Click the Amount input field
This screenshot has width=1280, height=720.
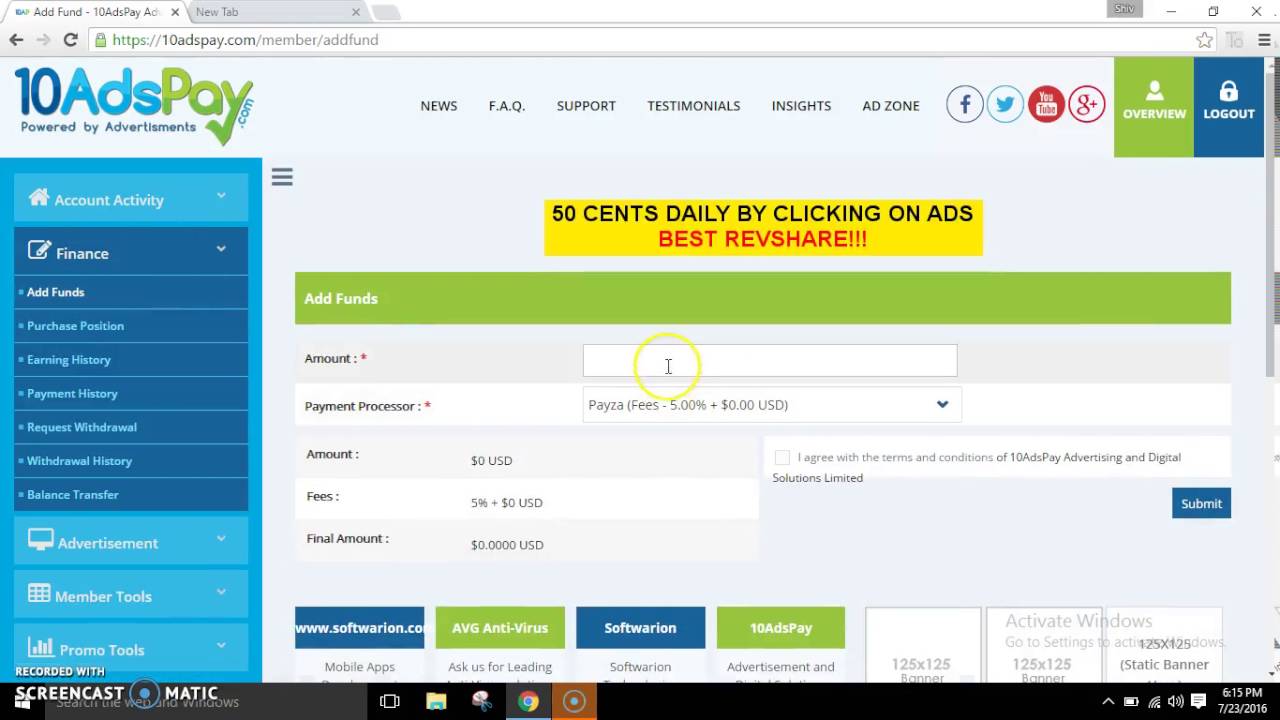pyautogui.click(x=770, y=361)
